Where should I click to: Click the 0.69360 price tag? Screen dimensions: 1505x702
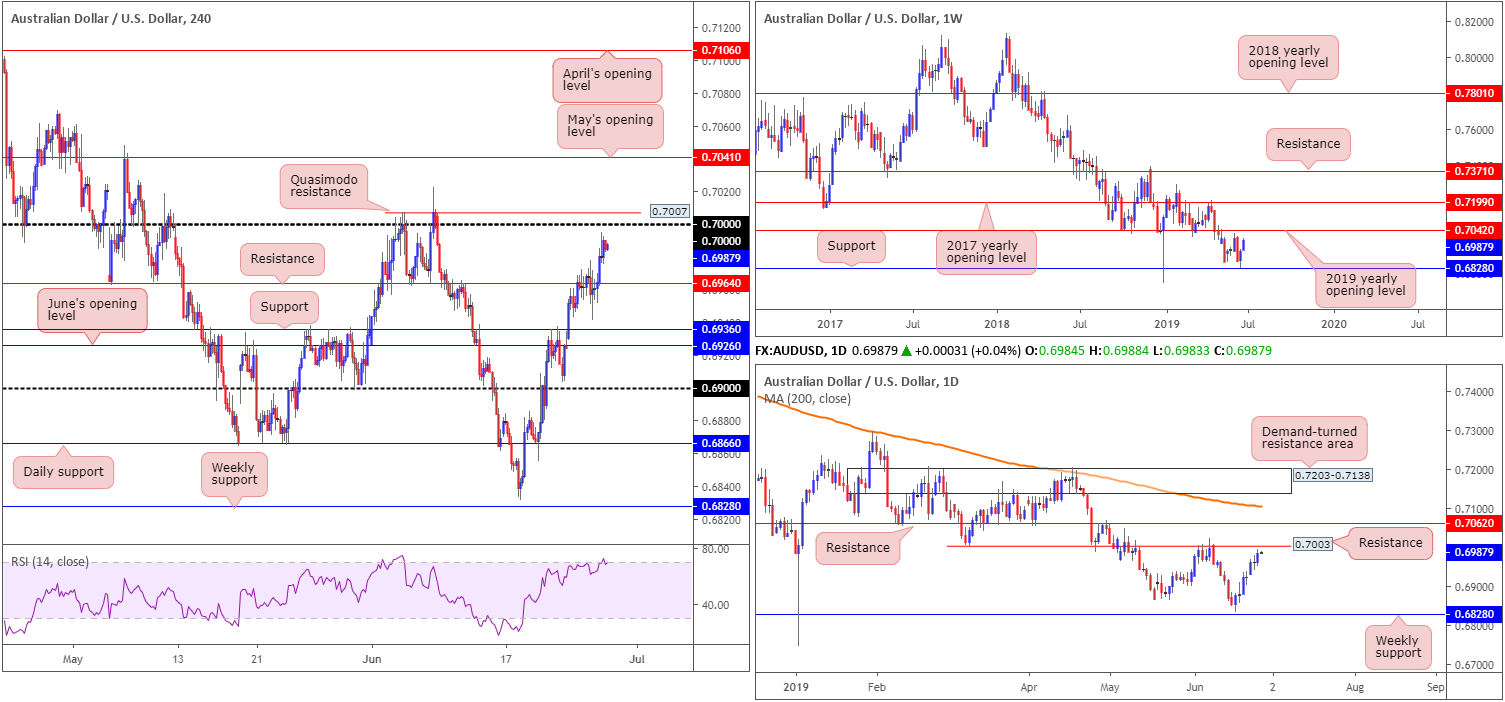click(x=719, y=329)
